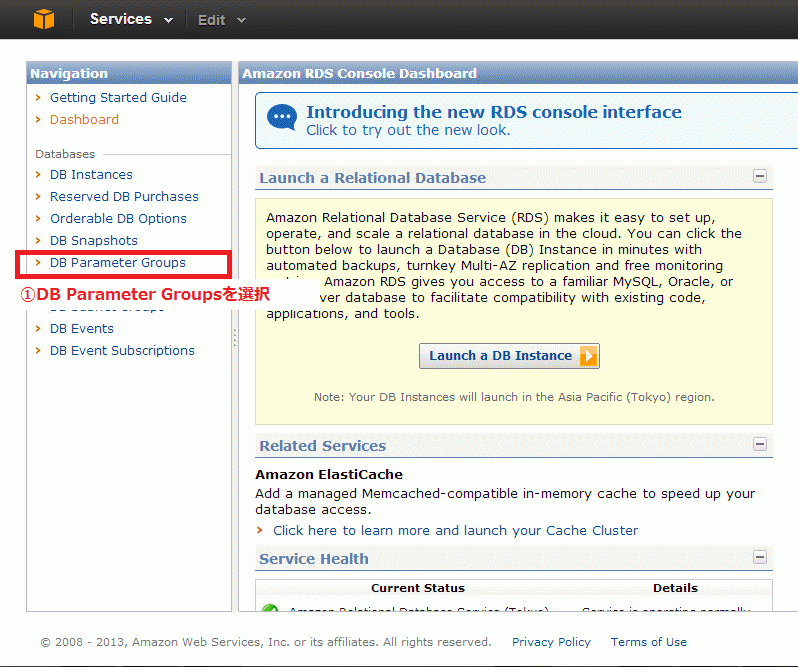Open the Edit dropdown menu

click(221, 20)
